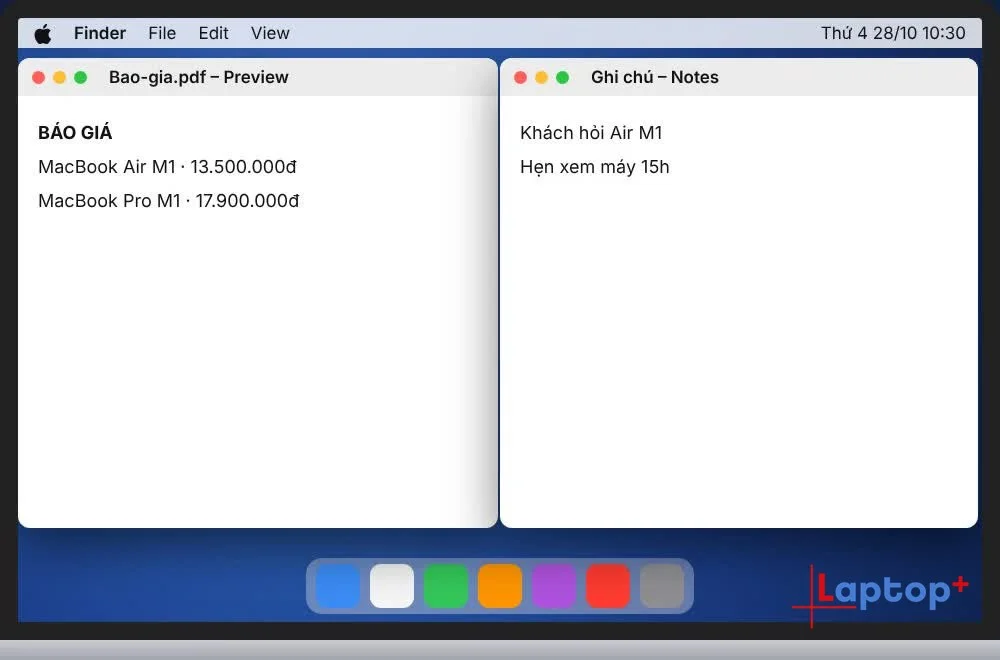The width and height of the screenshot is (1000, 660).
Task: Click the green icon in the Dock
Action: click(x=446, y=585)
